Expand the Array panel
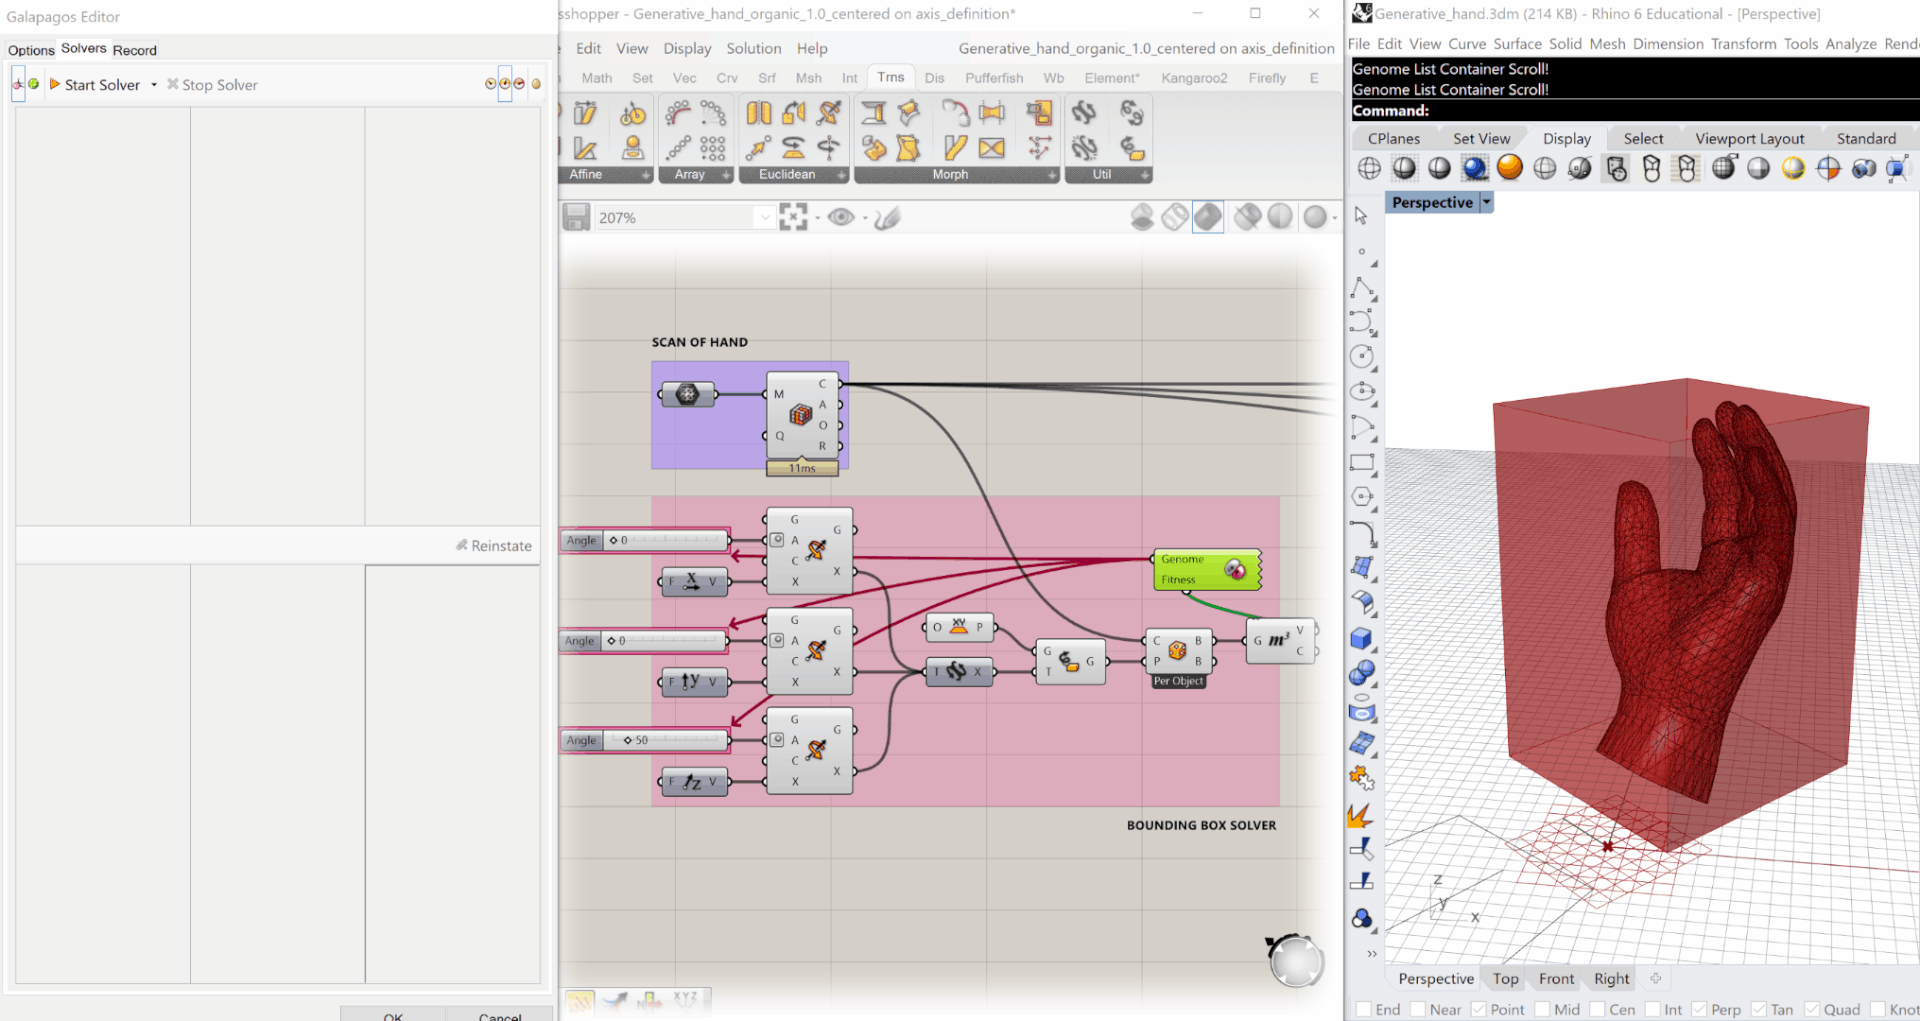 [x=727, y=175]
